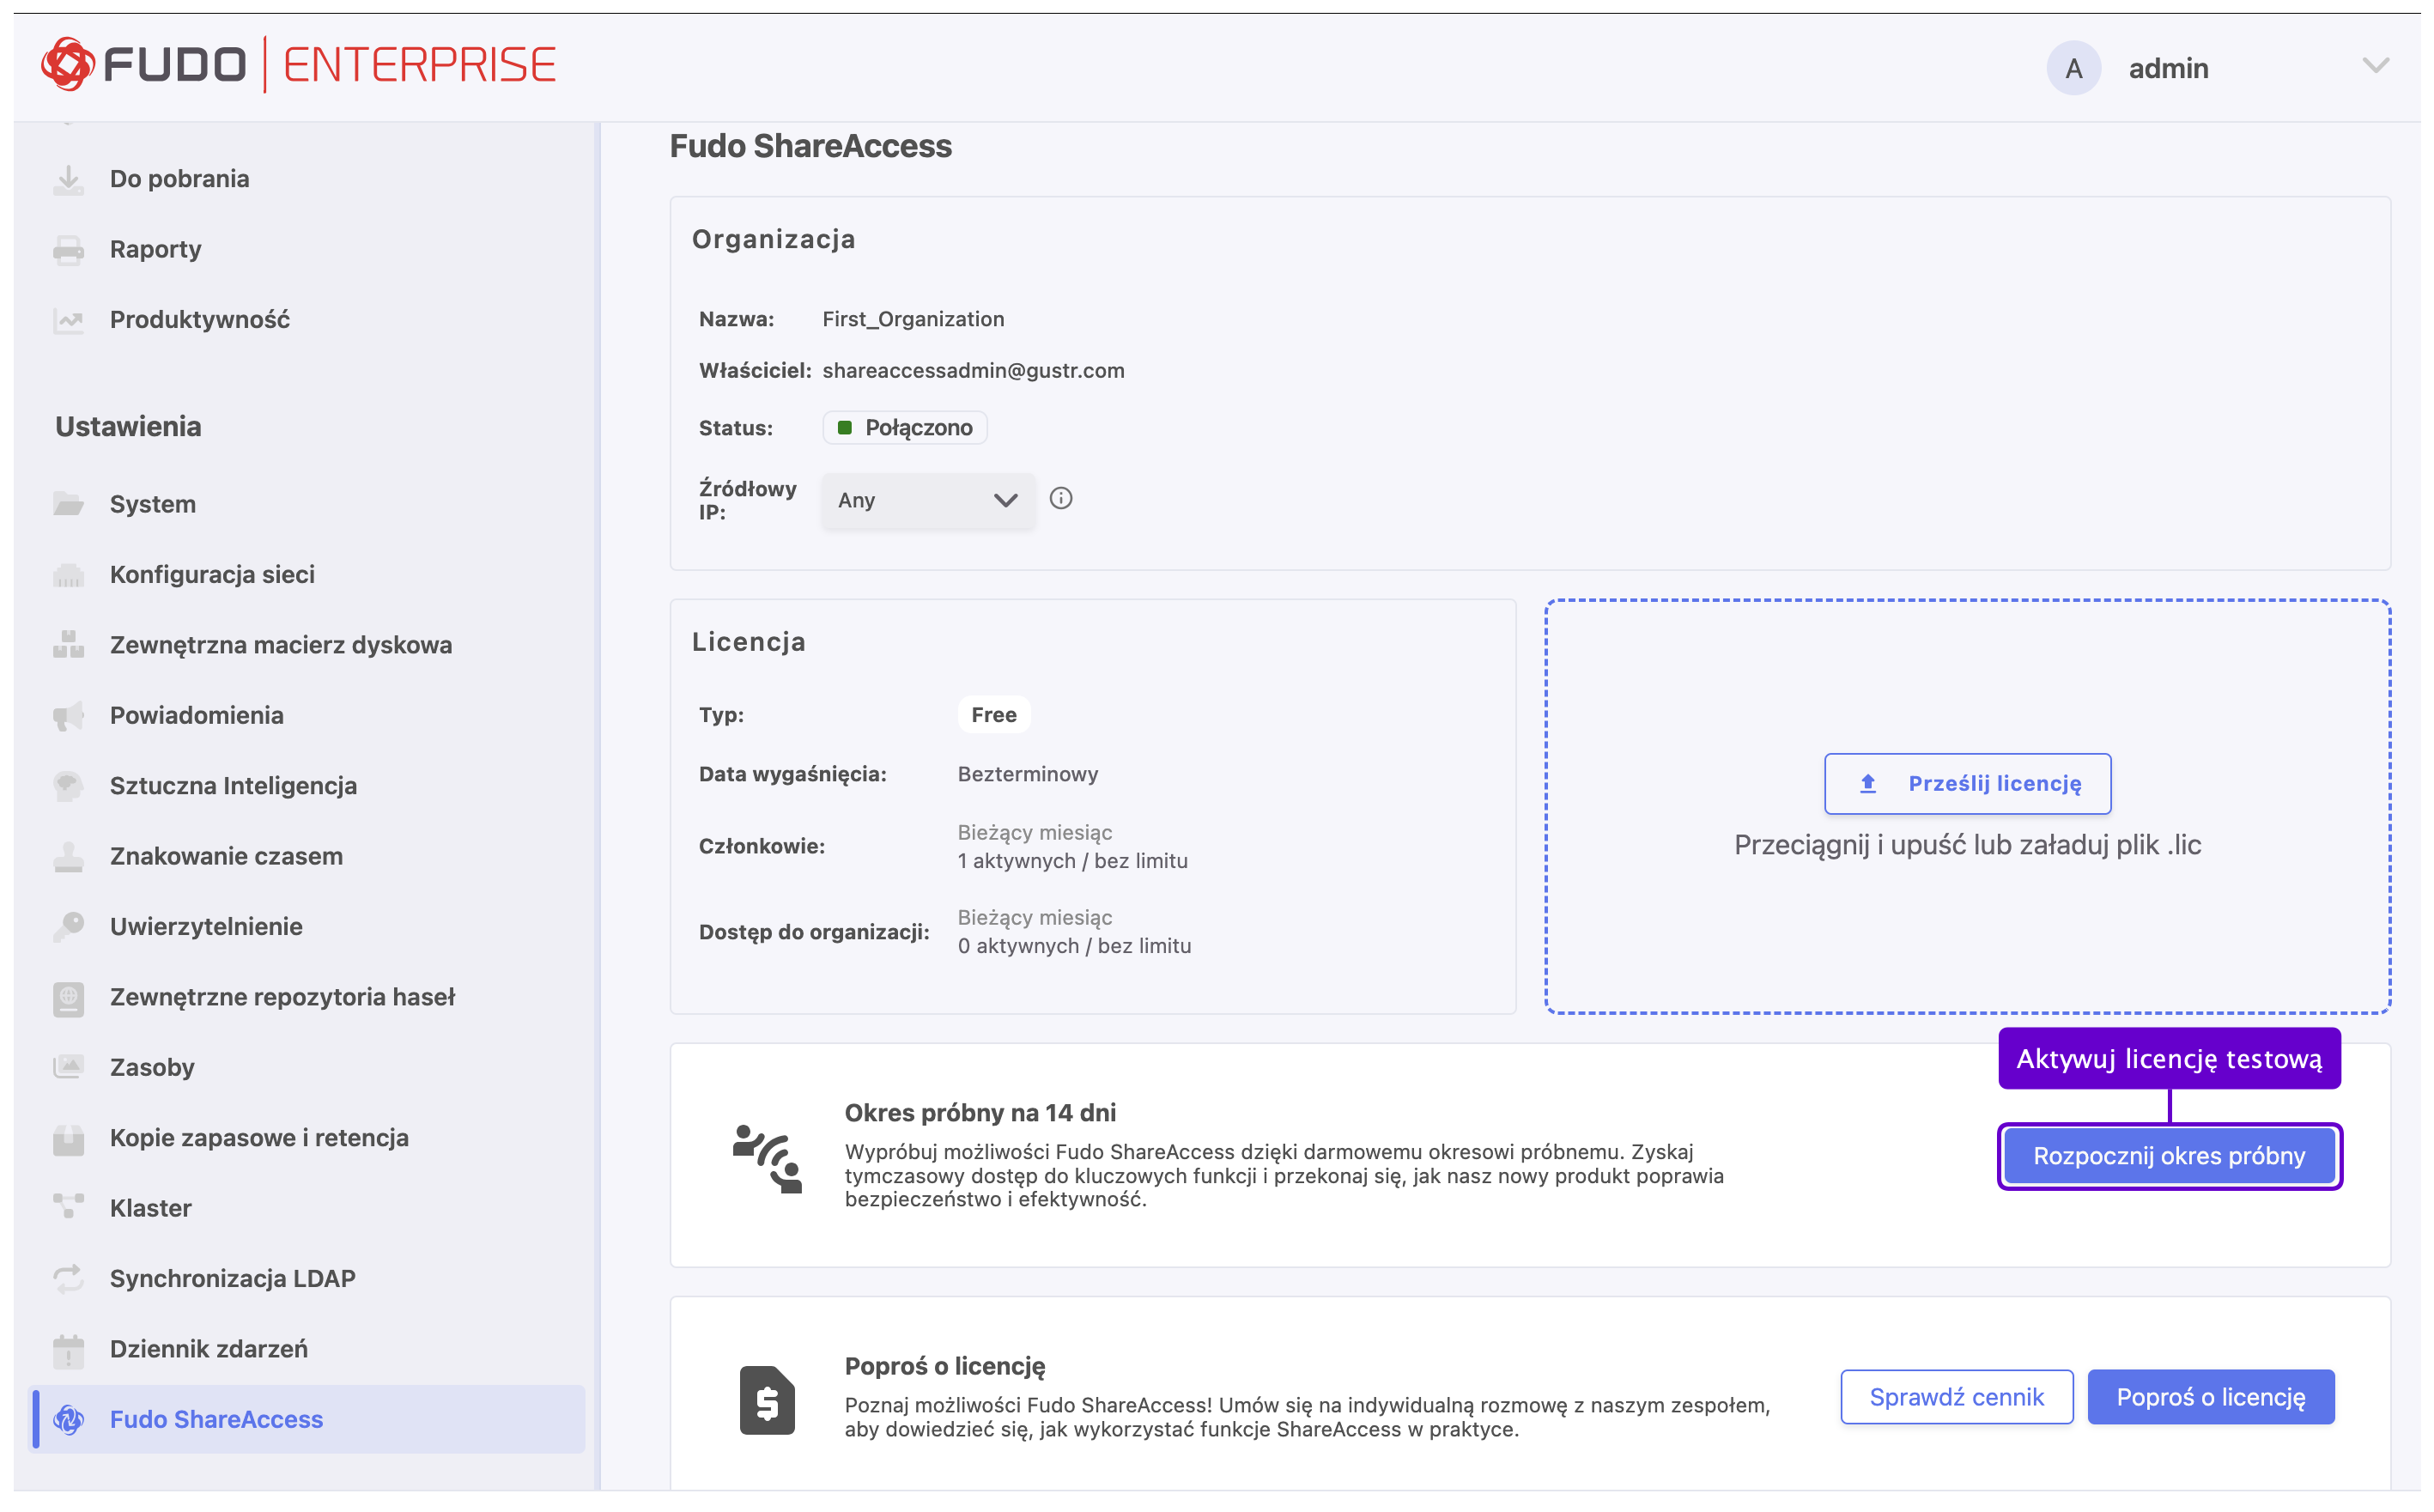Click the Prześlij licencję upload button
The image size is (2434, 1512).
[1967, 784]
